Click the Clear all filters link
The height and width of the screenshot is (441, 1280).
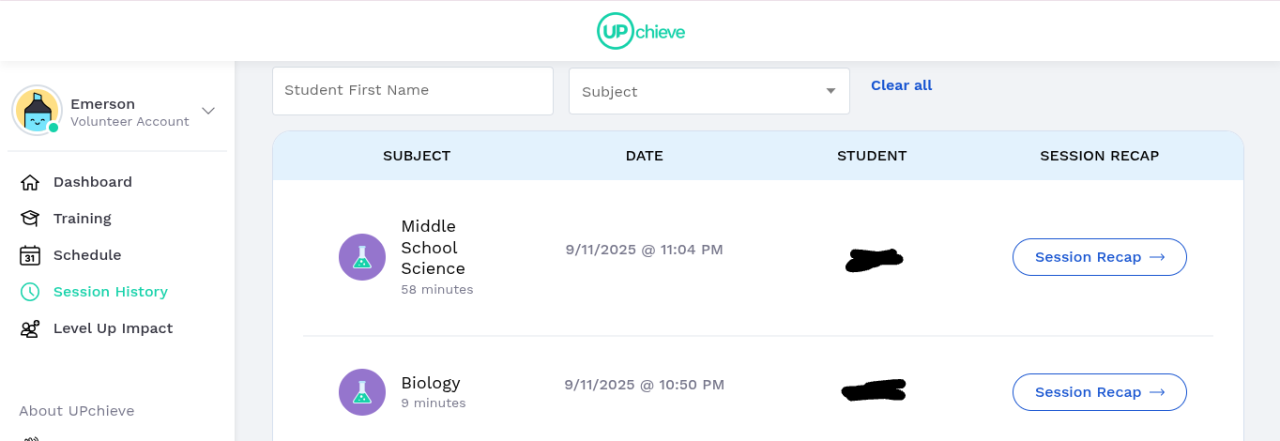[901, 86]
